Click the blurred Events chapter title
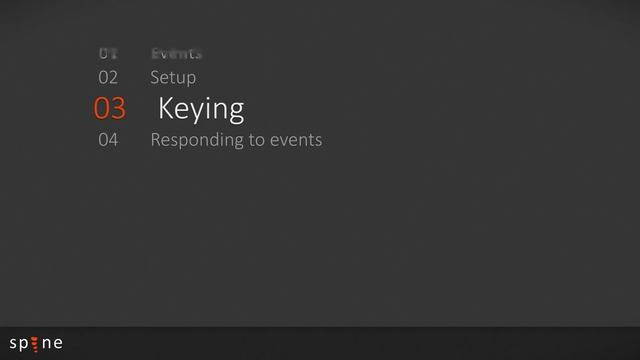The height and width of the screenshot is (360, 640). (x=176, y=53)
